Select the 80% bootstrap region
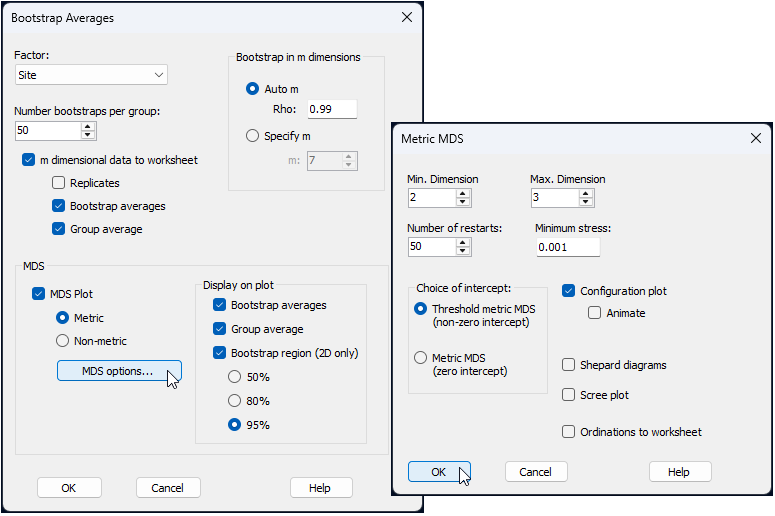 pos(235,401)
